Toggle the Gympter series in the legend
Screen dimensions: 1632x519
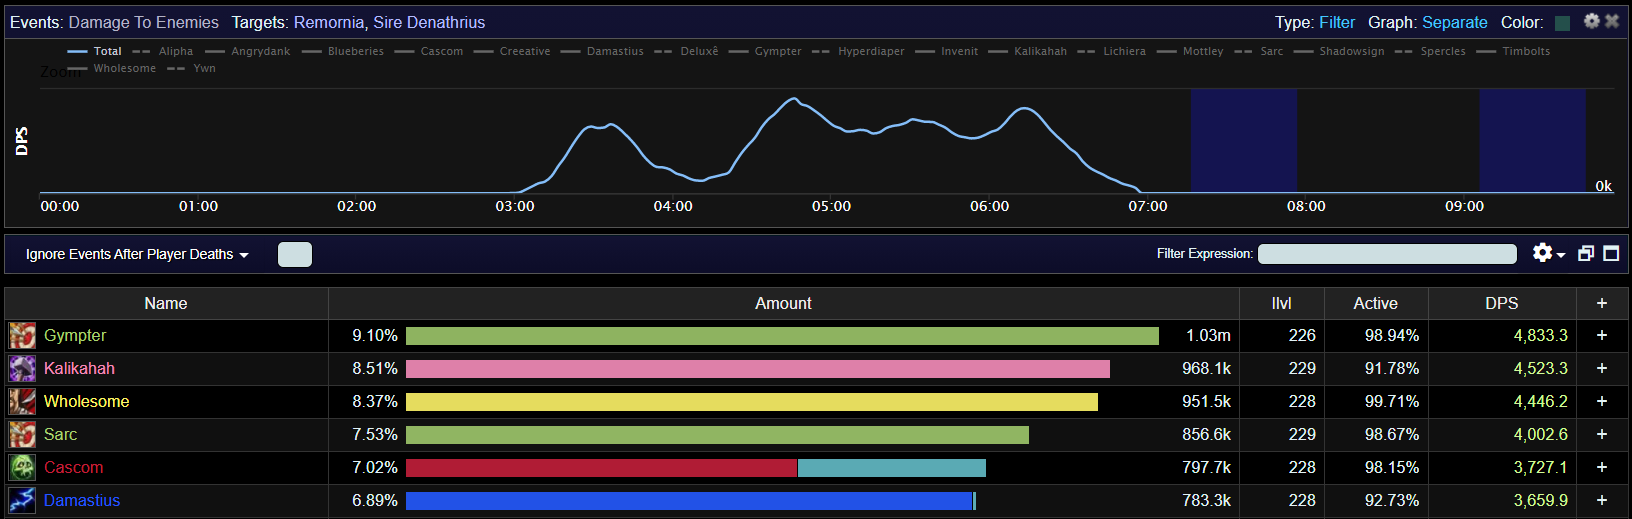point(765,51)
